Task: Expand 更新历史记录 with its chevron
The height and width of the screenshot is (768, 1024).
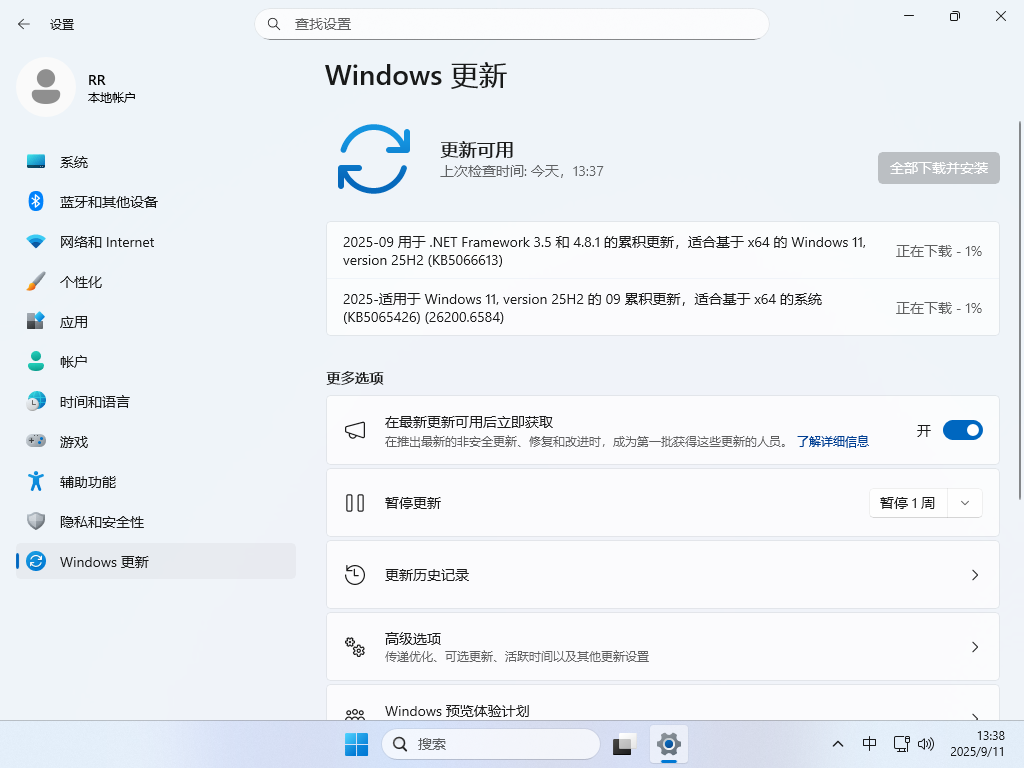Action: (x=975, y=575)
